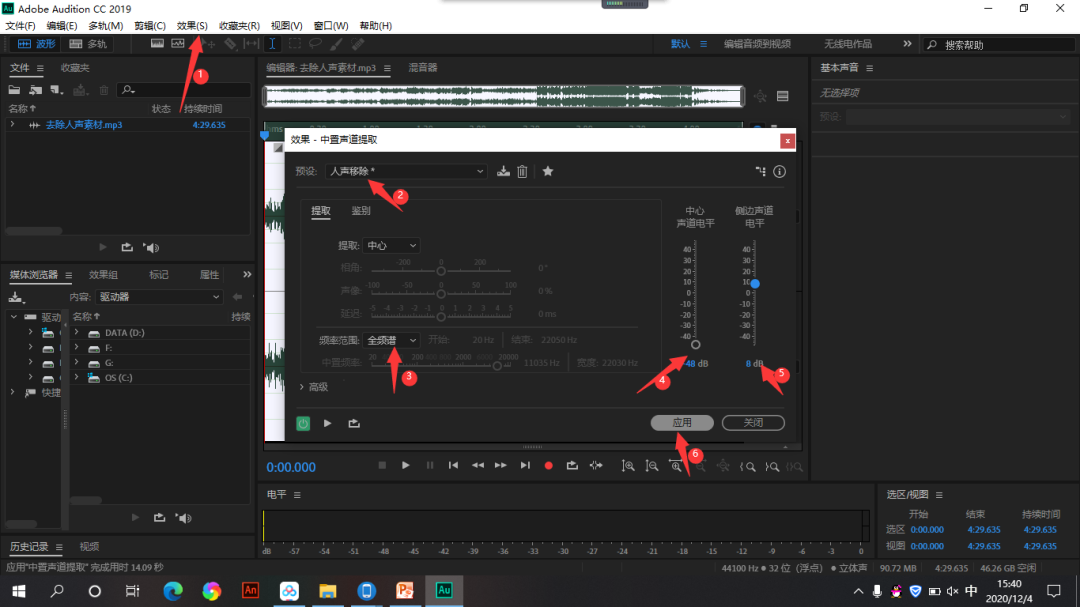Click the red Record button
Image resolution: width=1080 pixels, height=607 pixels.
tap(548, 466)
